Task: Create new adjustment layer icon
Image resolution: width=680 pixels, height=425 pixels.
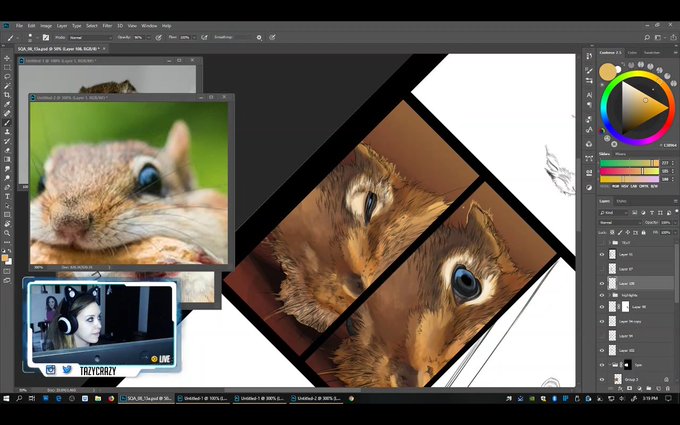Action: 639,388
